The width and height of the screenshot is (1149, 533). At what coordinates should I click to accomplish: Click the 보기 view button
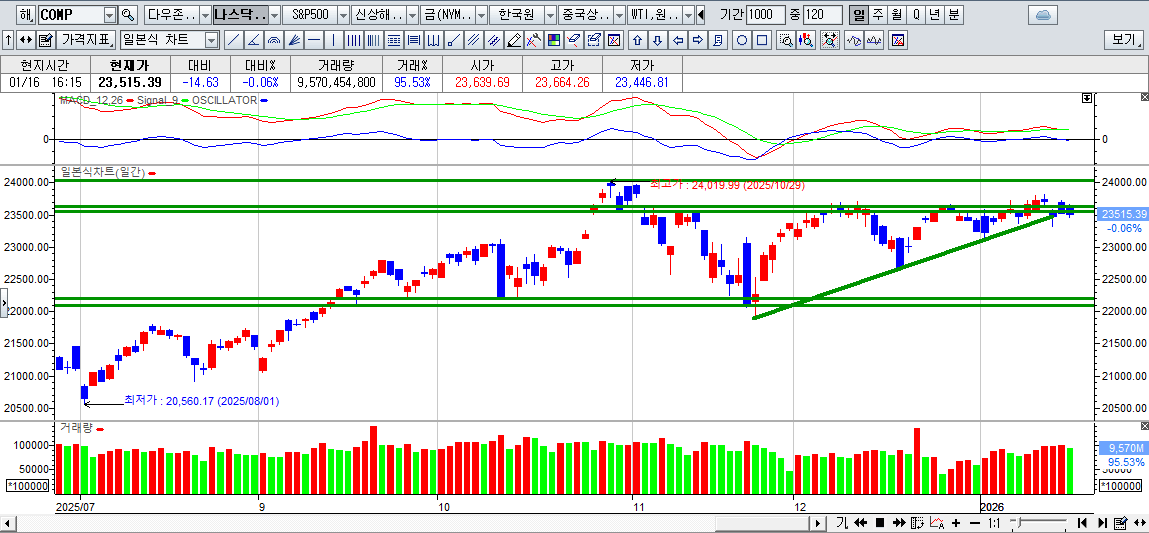[x=1124, y=40]
